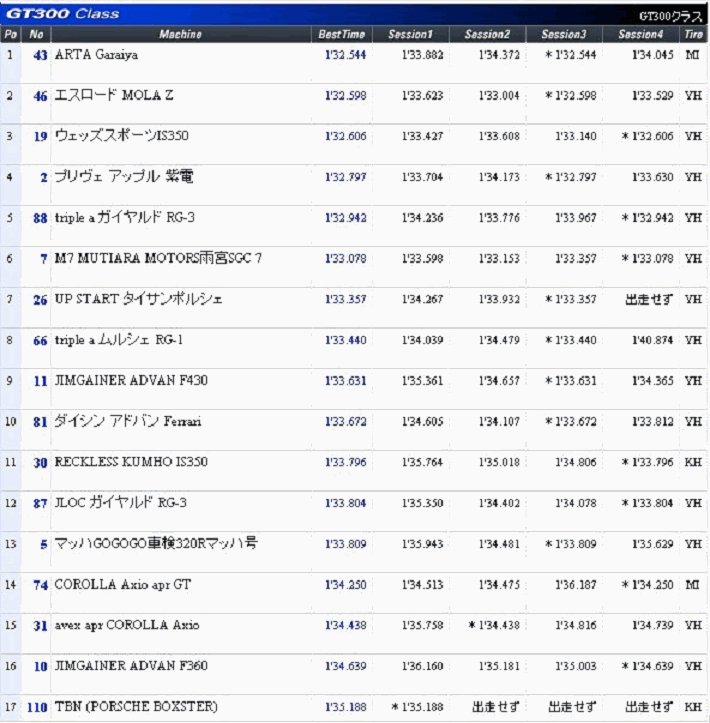Click car number 74
Screen dimensions: 710x723
40,585
